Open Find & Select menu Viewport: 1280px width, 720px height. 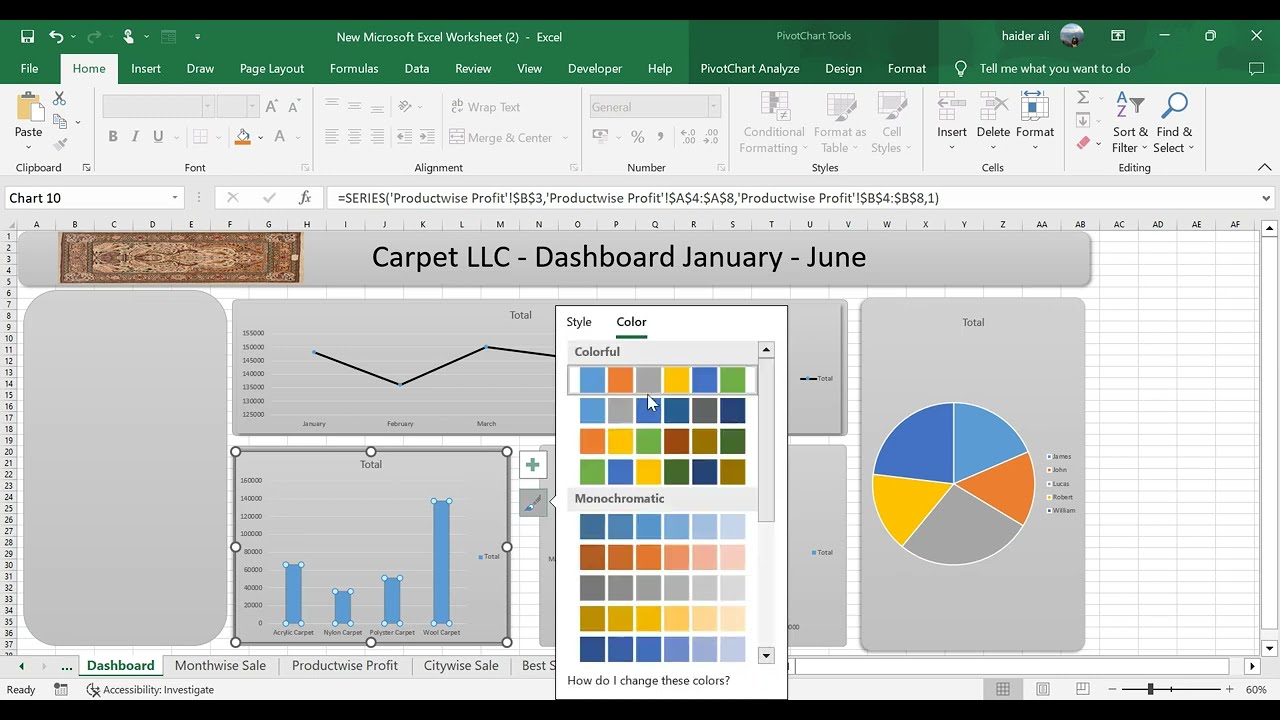[1174, 123]
